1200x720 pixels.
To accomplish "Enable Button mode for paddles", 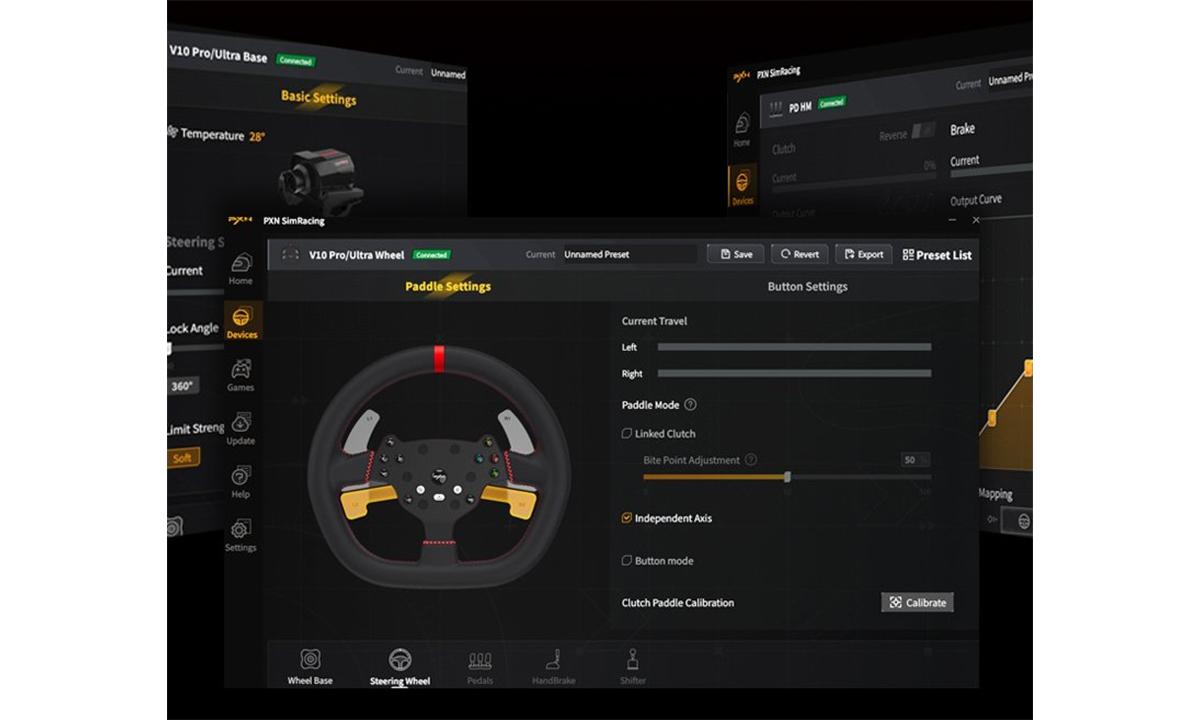I will click(626, 560).
